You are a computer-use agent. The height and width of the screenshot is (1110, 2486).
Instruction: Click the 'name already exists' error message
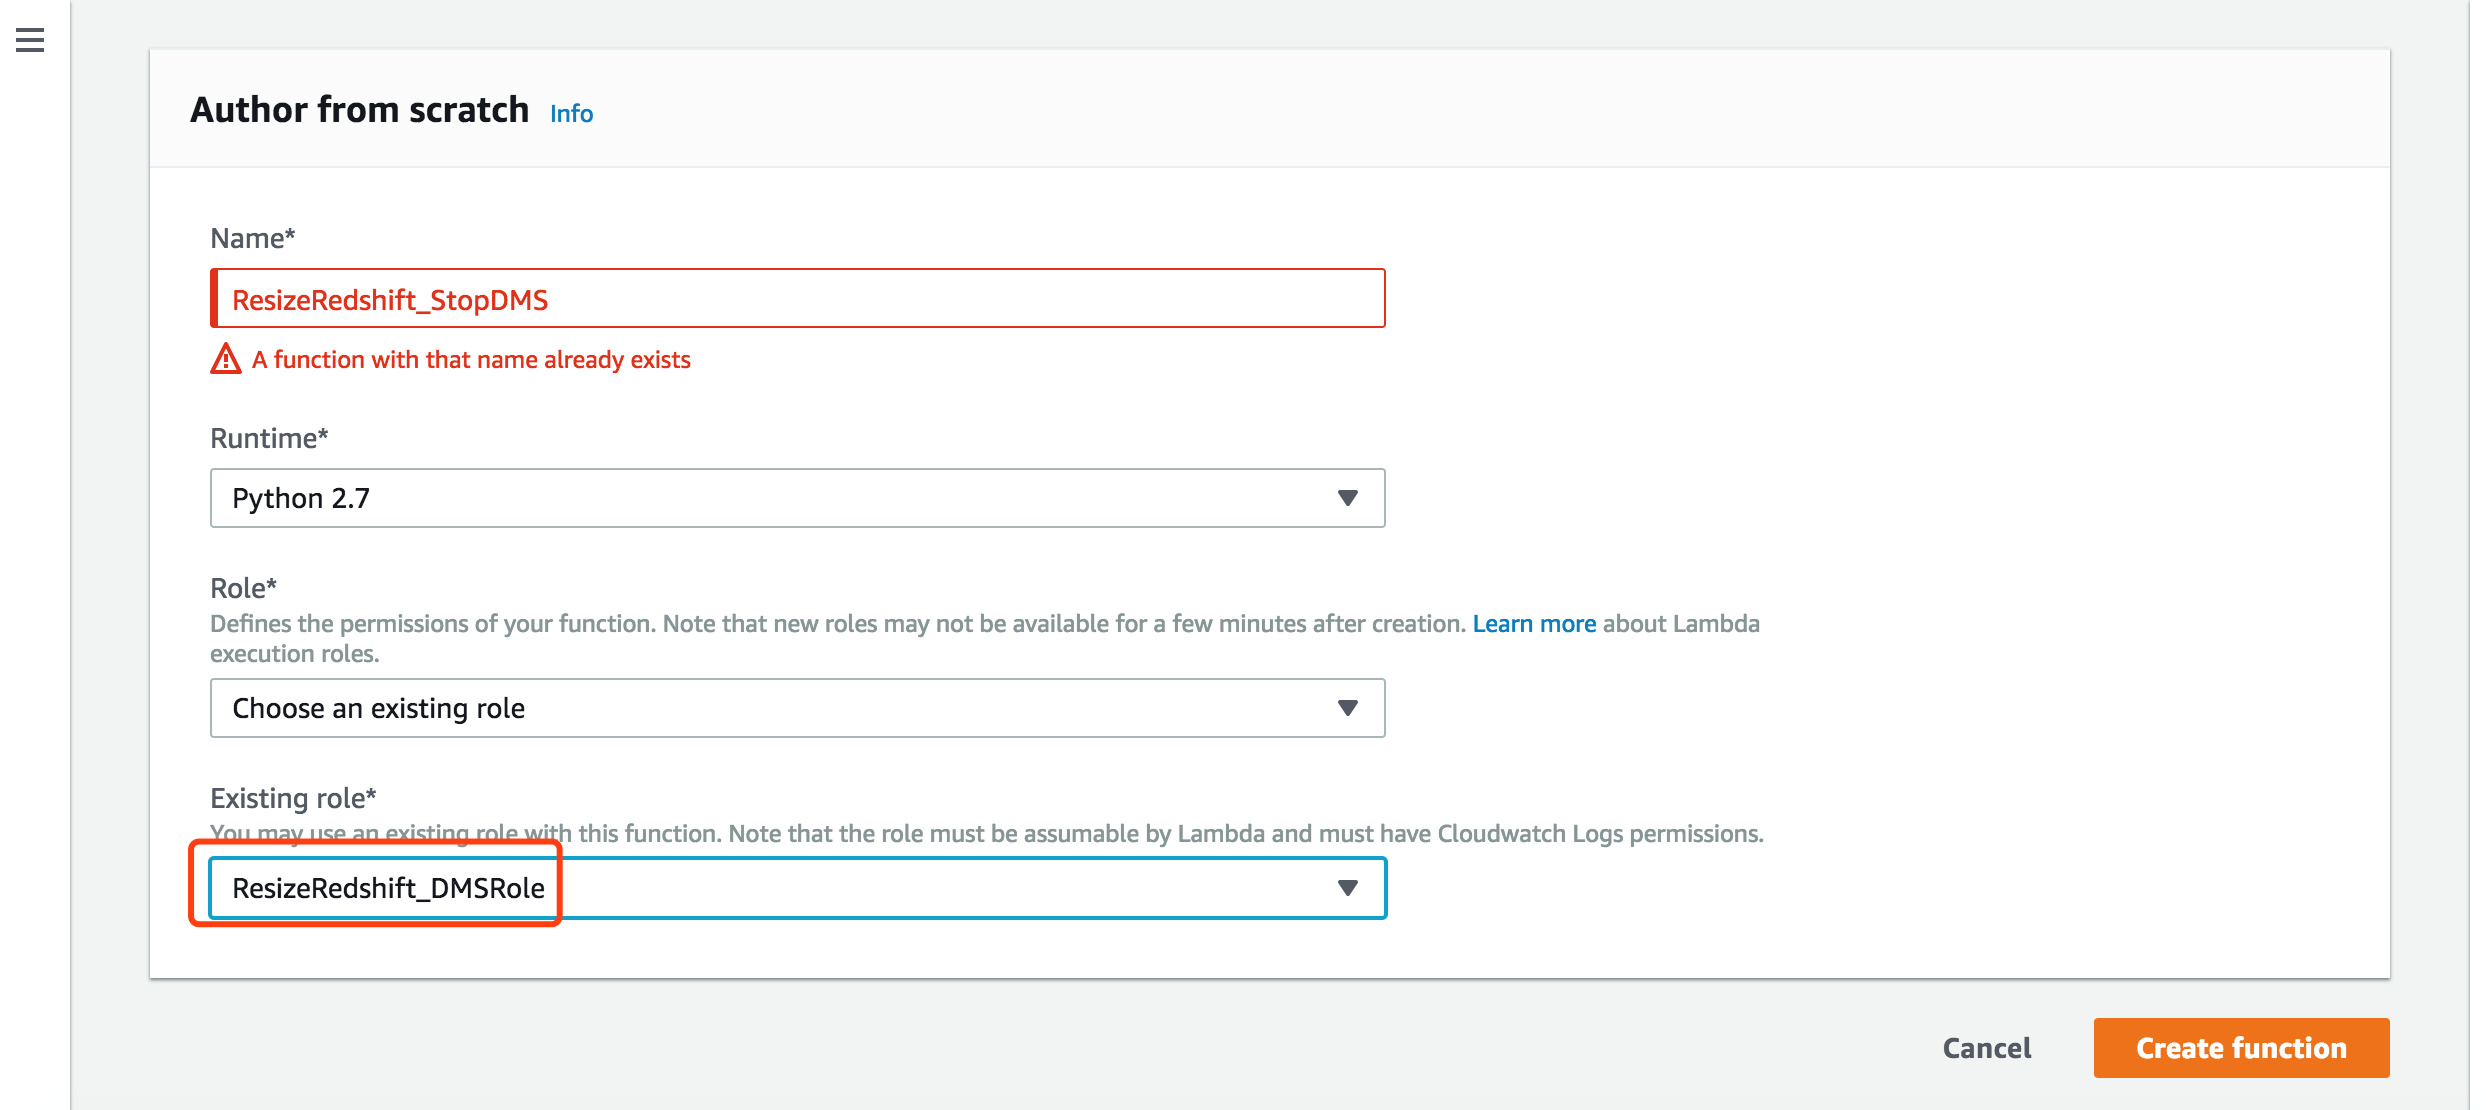pos(470,360)
